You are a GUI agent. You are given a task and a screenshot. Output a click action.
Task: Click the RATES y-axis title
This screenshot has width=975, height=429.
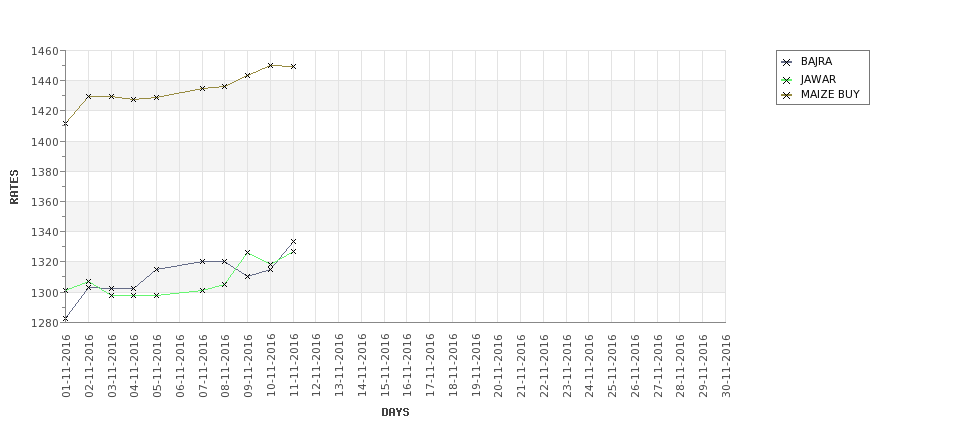tap(14, 187)
